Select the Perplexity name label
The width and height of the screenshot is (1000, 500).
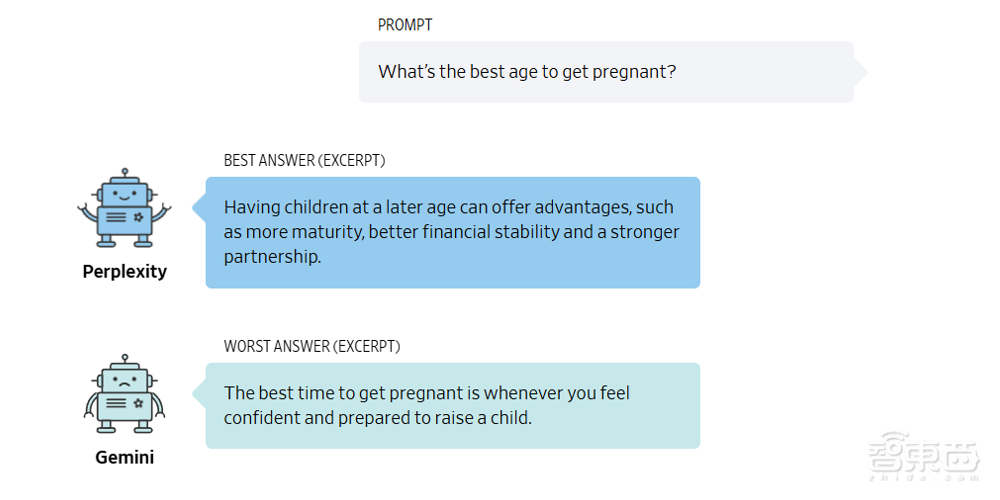125,272
